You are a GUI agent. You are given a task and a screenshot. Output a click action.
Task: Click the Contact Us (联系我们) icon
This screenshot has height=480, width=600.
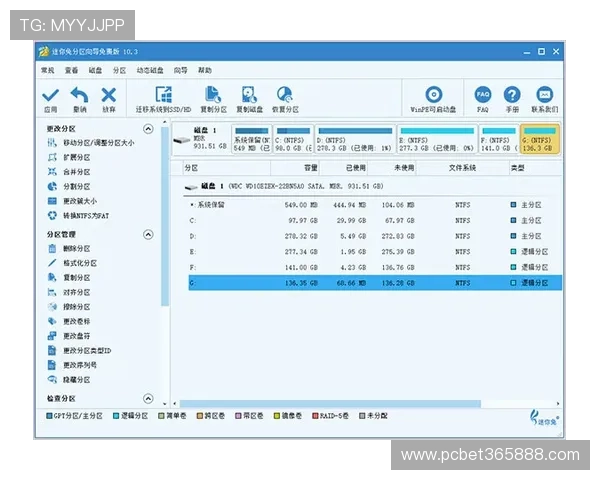click(545, 95)
